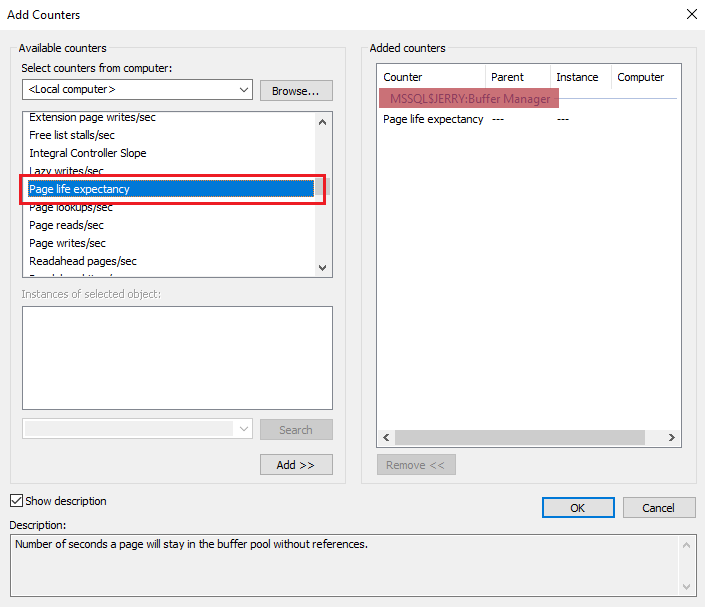Select the MSSQL$JERRY:Buffer Manager group
705x607 pixels.
(x=470, y=99)
